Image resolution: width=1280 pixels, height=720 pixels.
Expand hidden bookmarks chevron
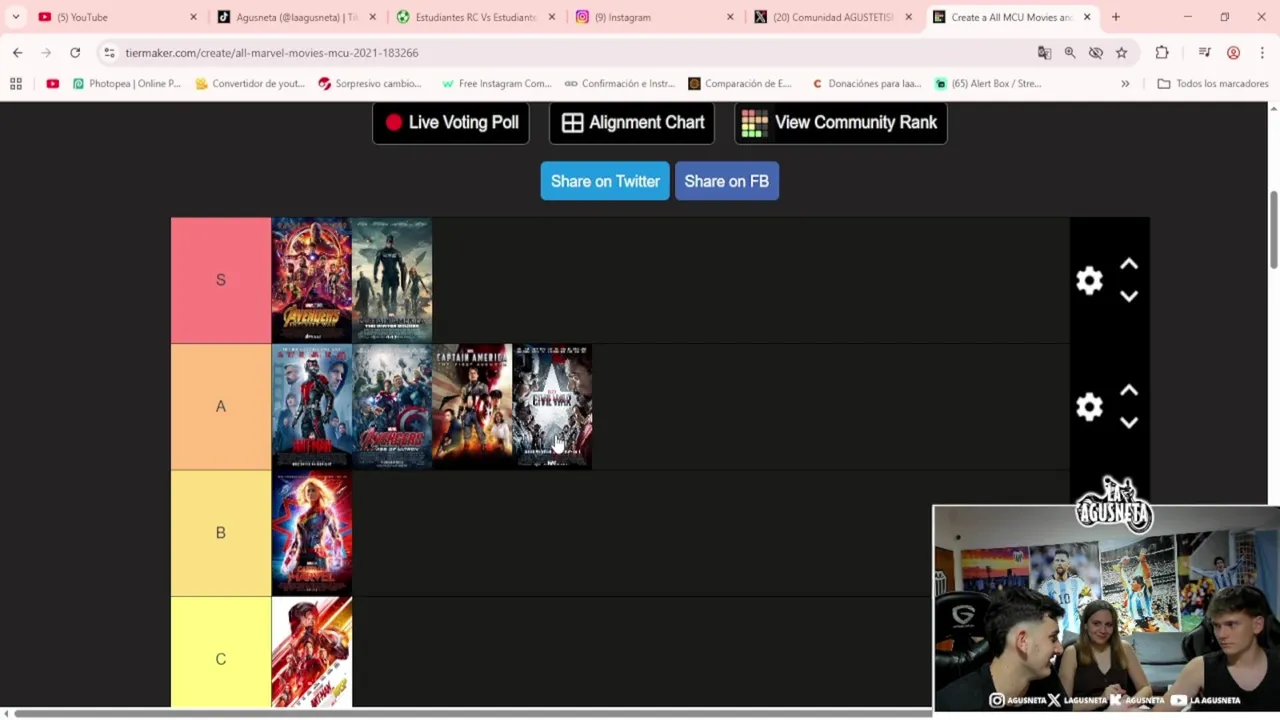[1125, 84]
